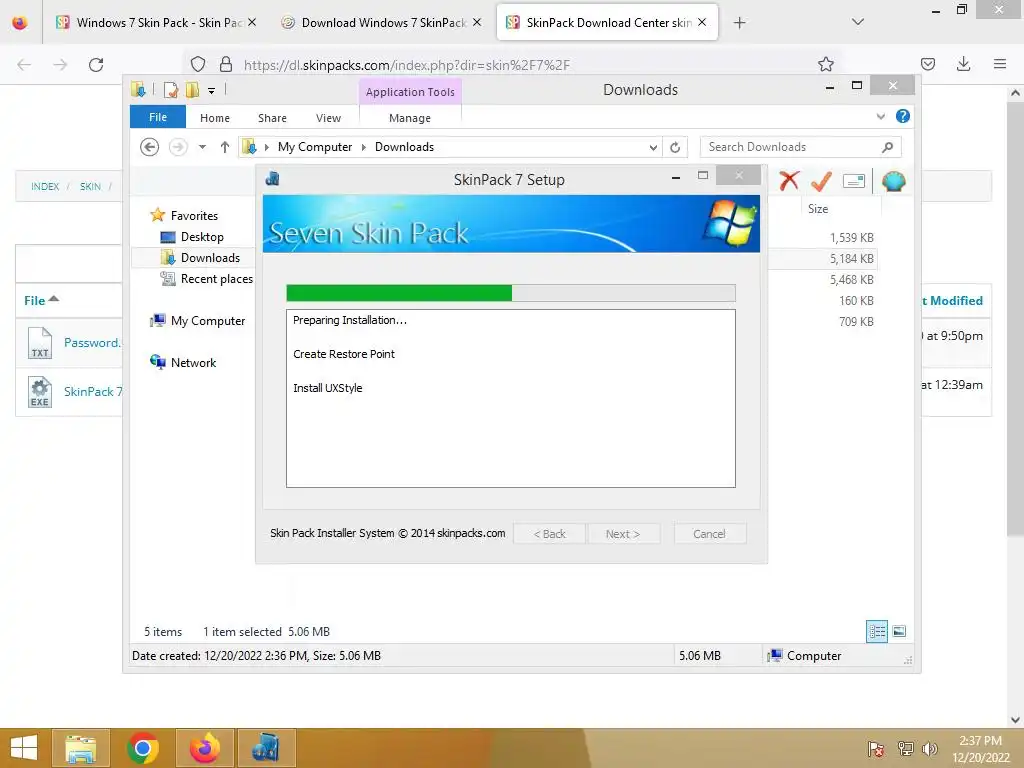1024x768 pixels.
Task: Open the Explorer File menu tab
Action: pos(158,117)
